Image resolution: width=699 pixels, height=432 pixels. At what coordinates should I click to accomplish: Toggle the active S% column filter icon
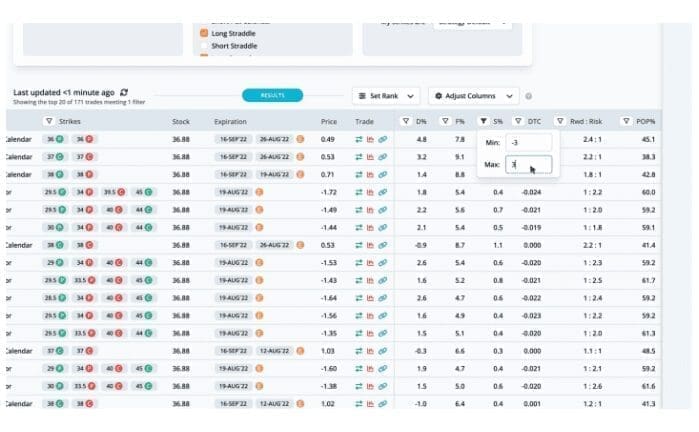tap(483, 121)
